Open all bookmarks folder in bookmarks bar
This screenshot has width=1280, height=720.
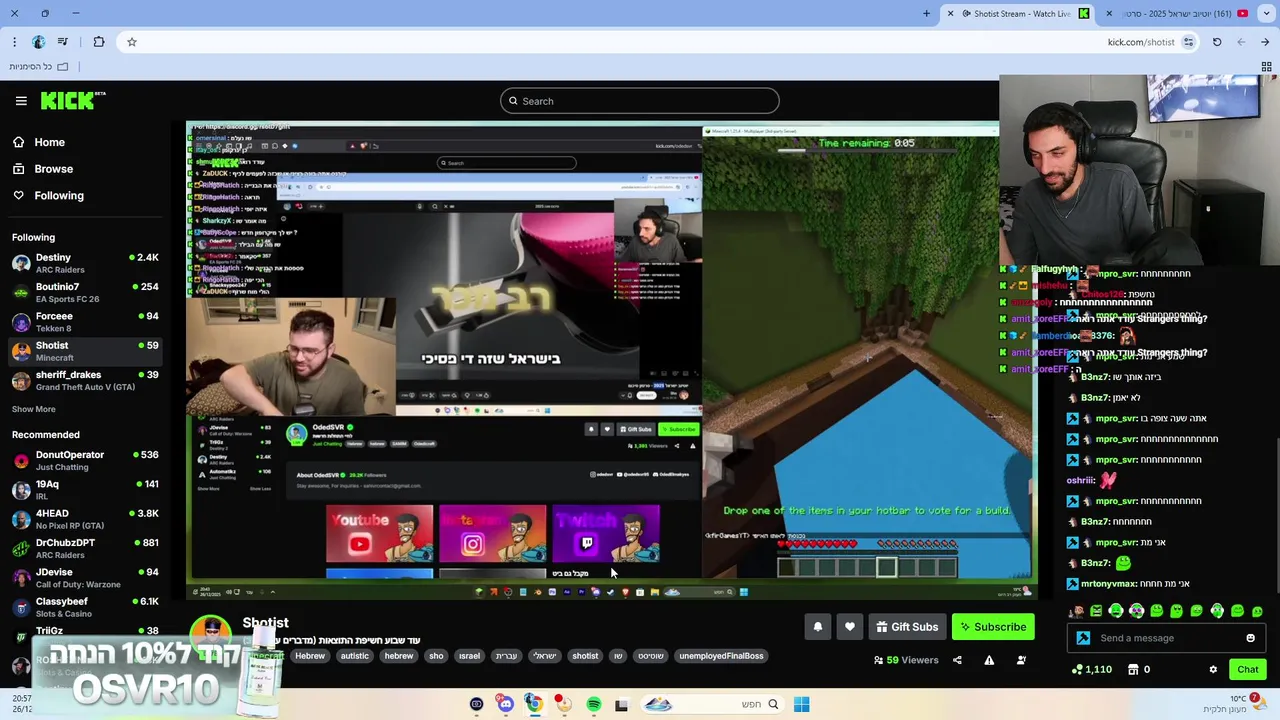click(40, 67)
